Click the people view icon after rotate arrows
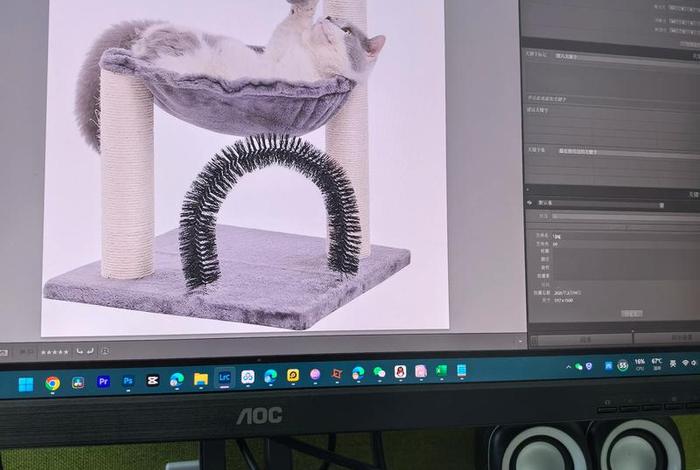 pyautogui.click(x=105, y=351)
